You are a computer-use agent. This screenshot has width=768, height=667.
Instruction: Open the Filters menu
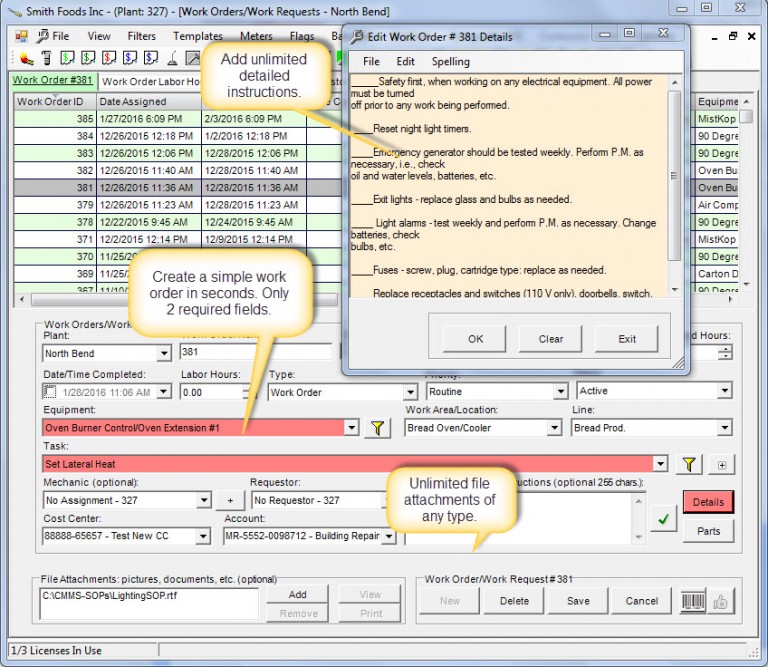tap(142, 36)
